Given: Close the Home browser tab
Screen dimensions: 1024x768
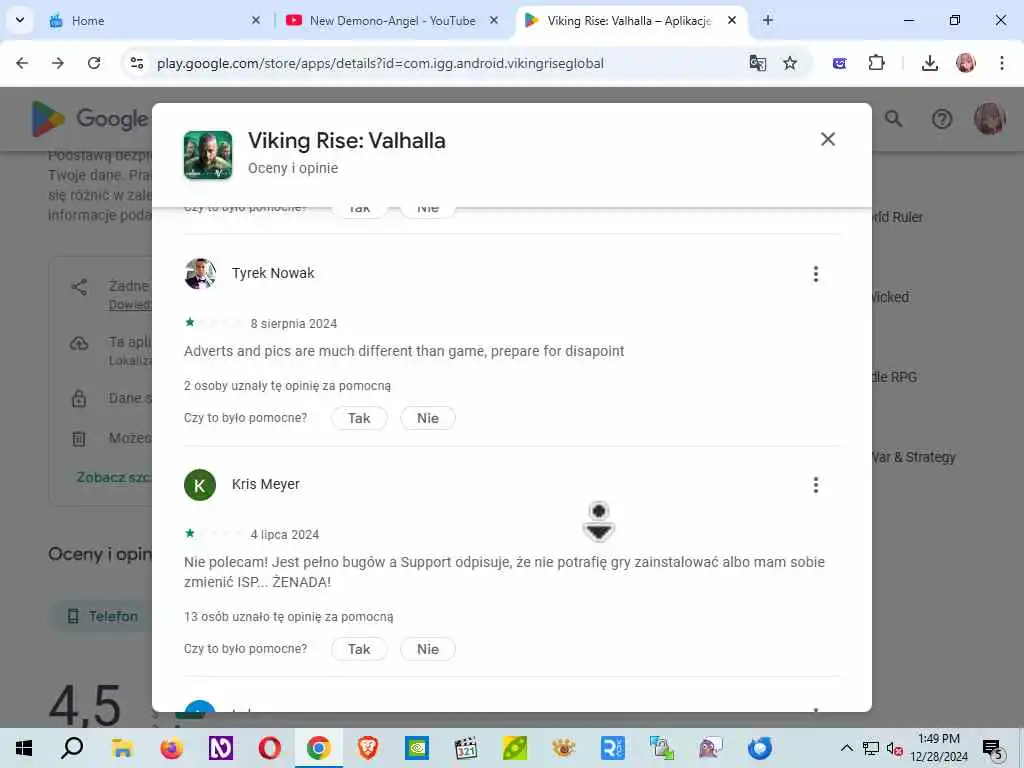Looking at the screenshot, I should coord(256,21).
